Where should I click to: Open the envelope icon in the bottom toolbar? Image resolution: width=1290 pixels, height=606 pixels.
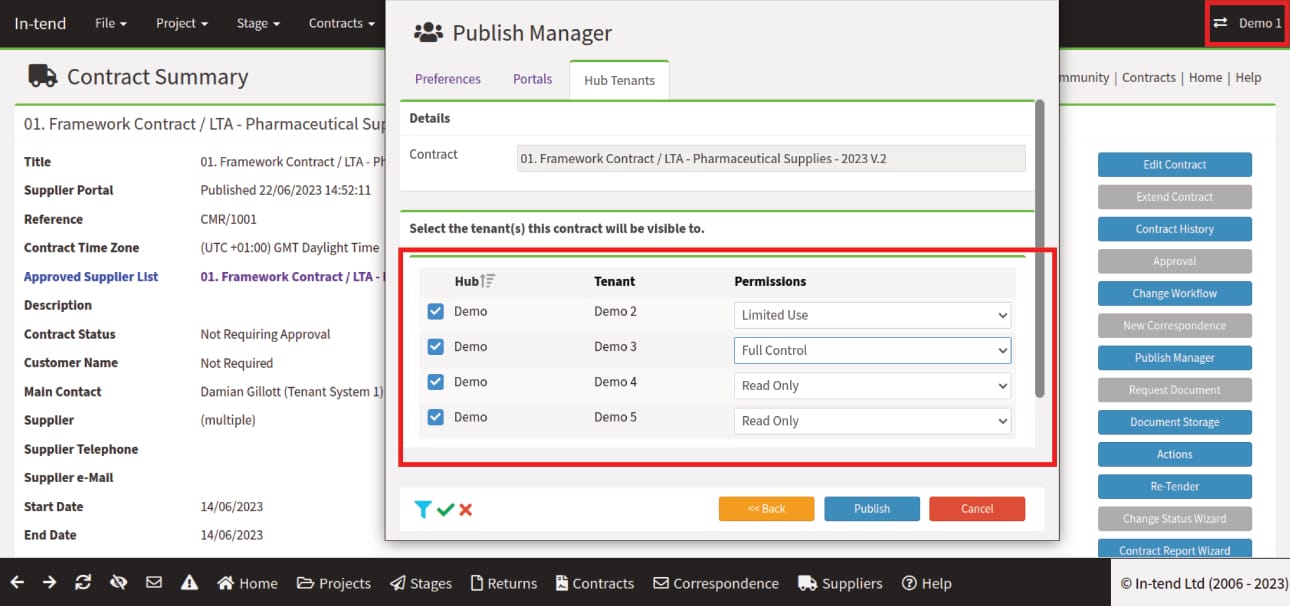point(153,583)
